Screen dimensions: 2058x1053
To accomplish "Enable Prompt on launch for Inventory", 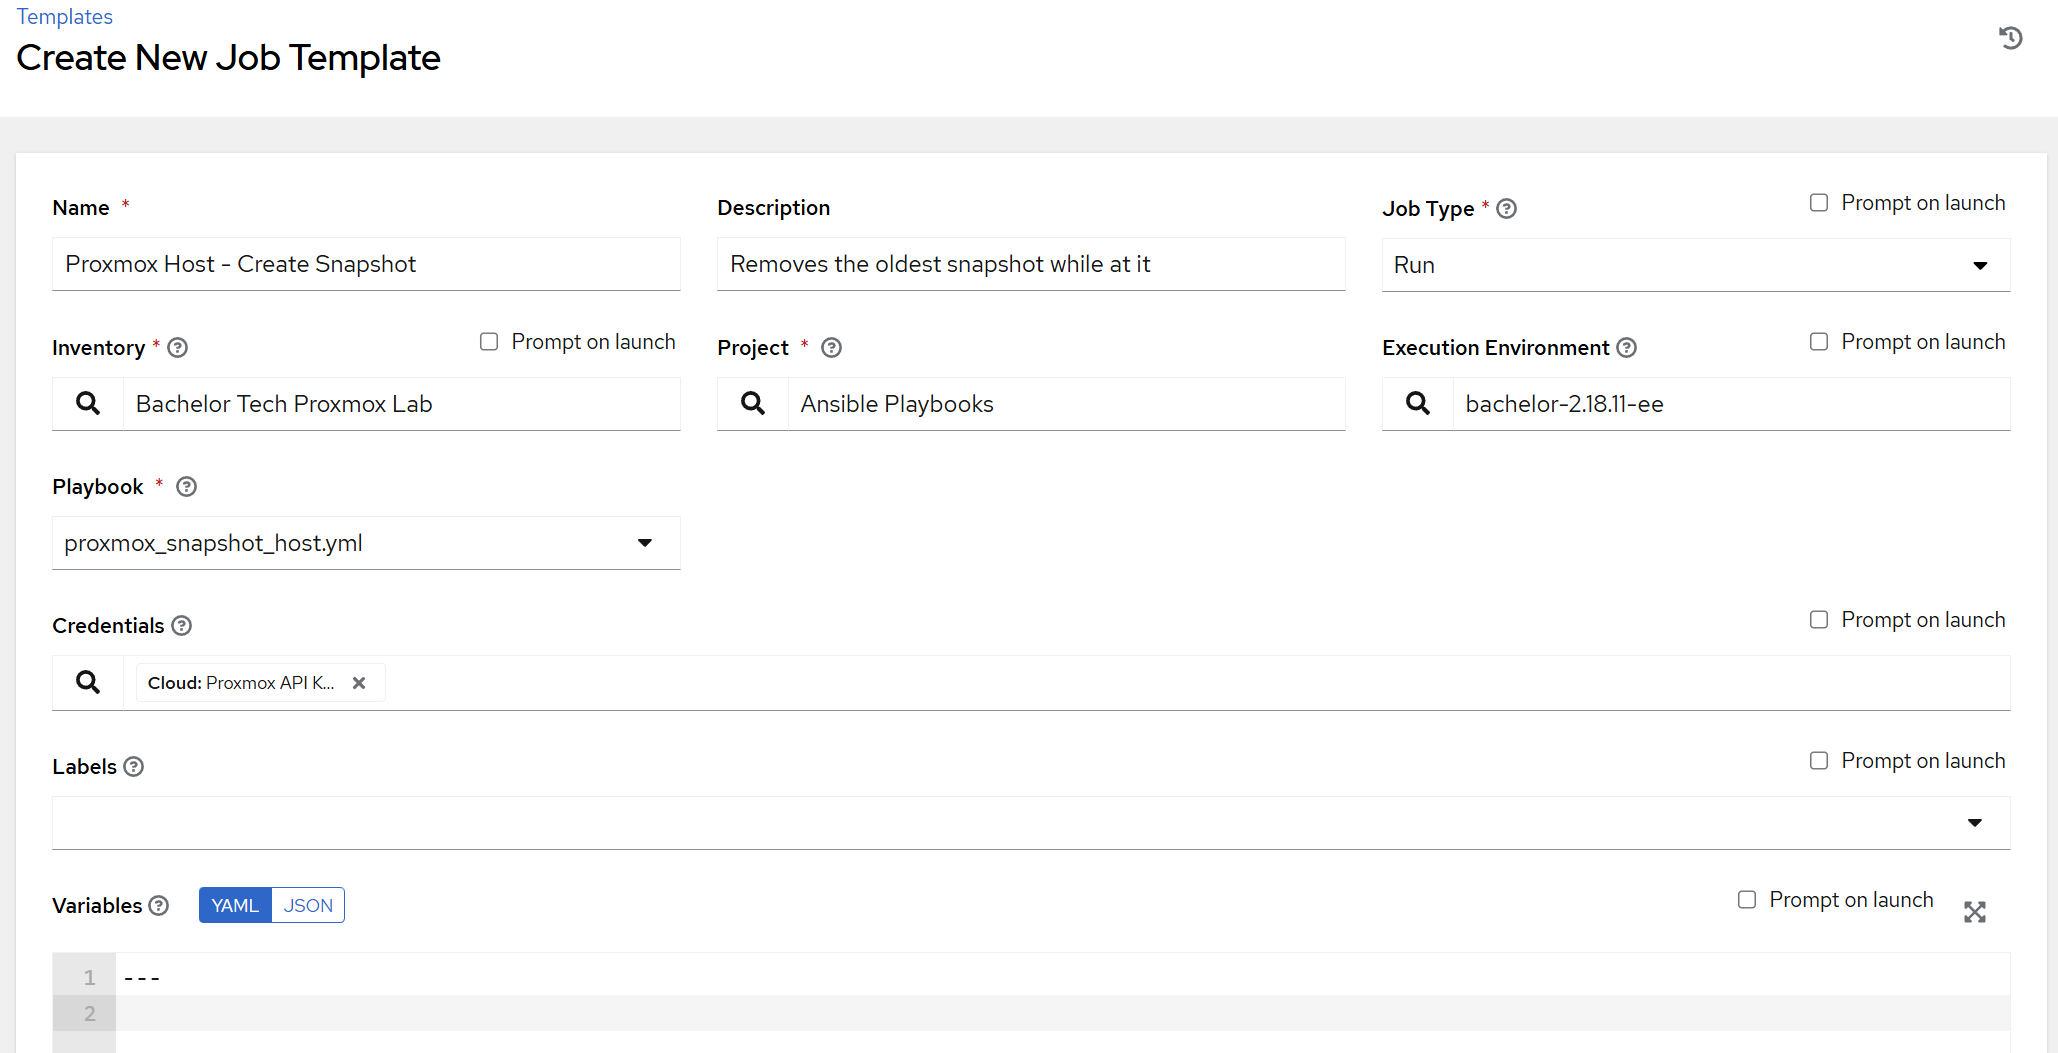I will point(489,342).
